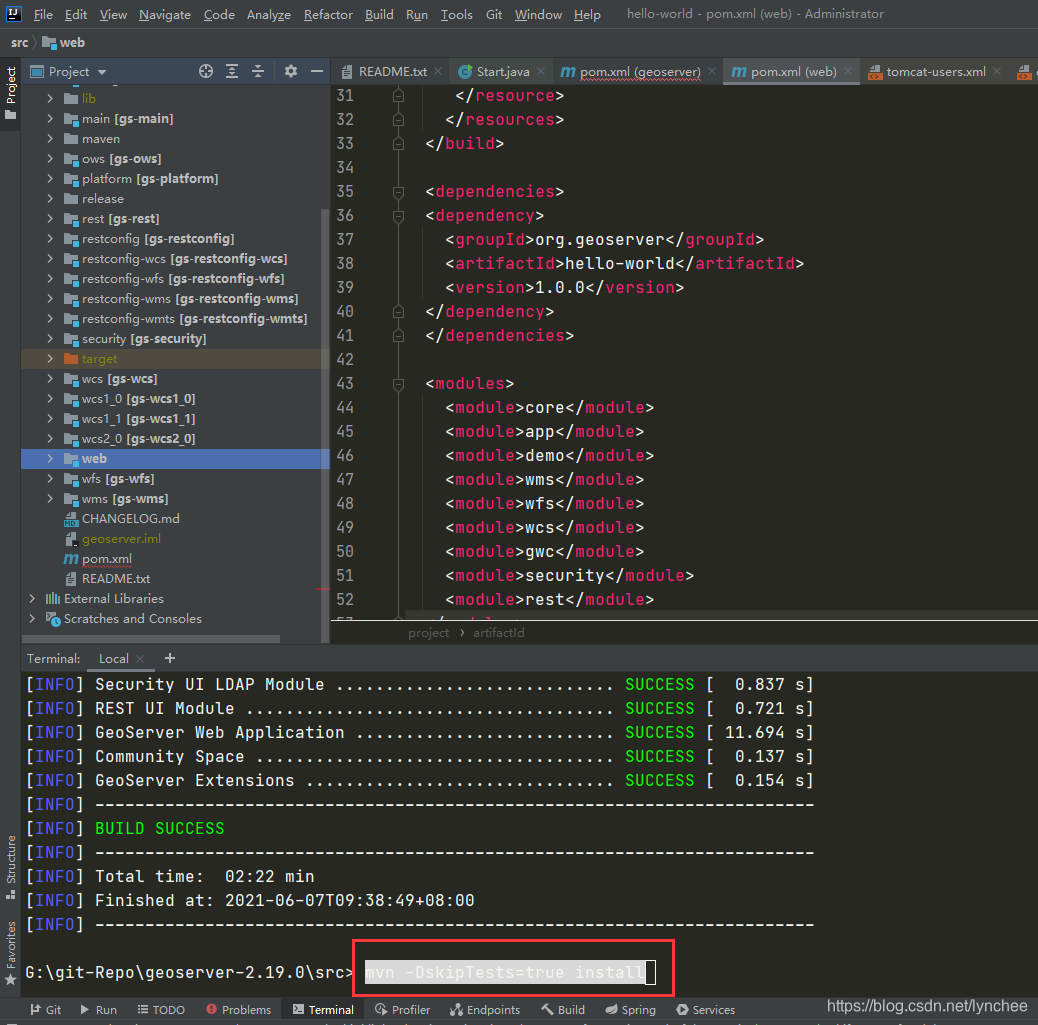The height and width of the screenshot is (1025, 1038).
Task: Close the tomcat-users.xml tab
Action: click(997, 72)
